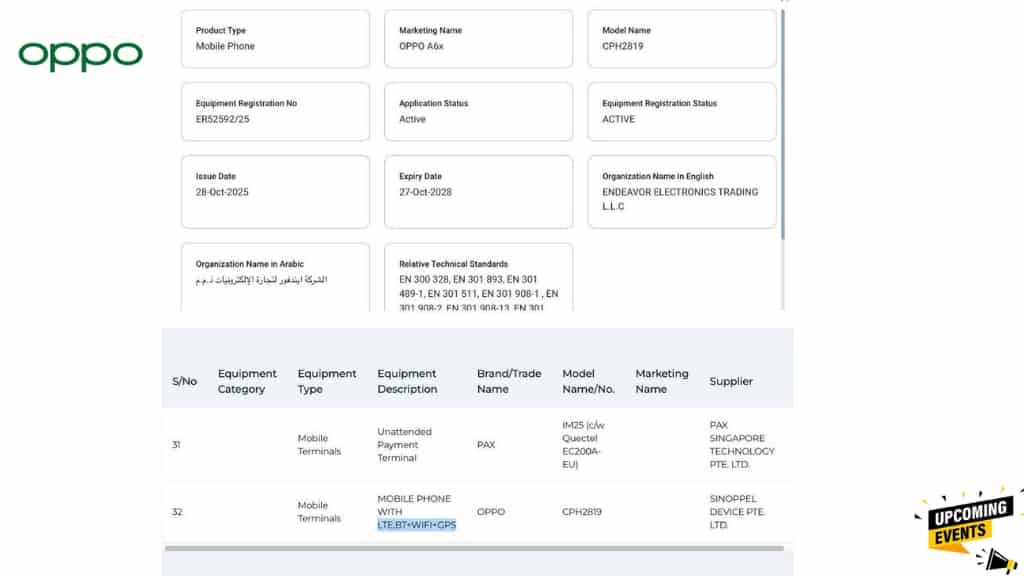Click the OPPO logo
The height and width of the screenshot is (576, 1024).
coord(80,56)
